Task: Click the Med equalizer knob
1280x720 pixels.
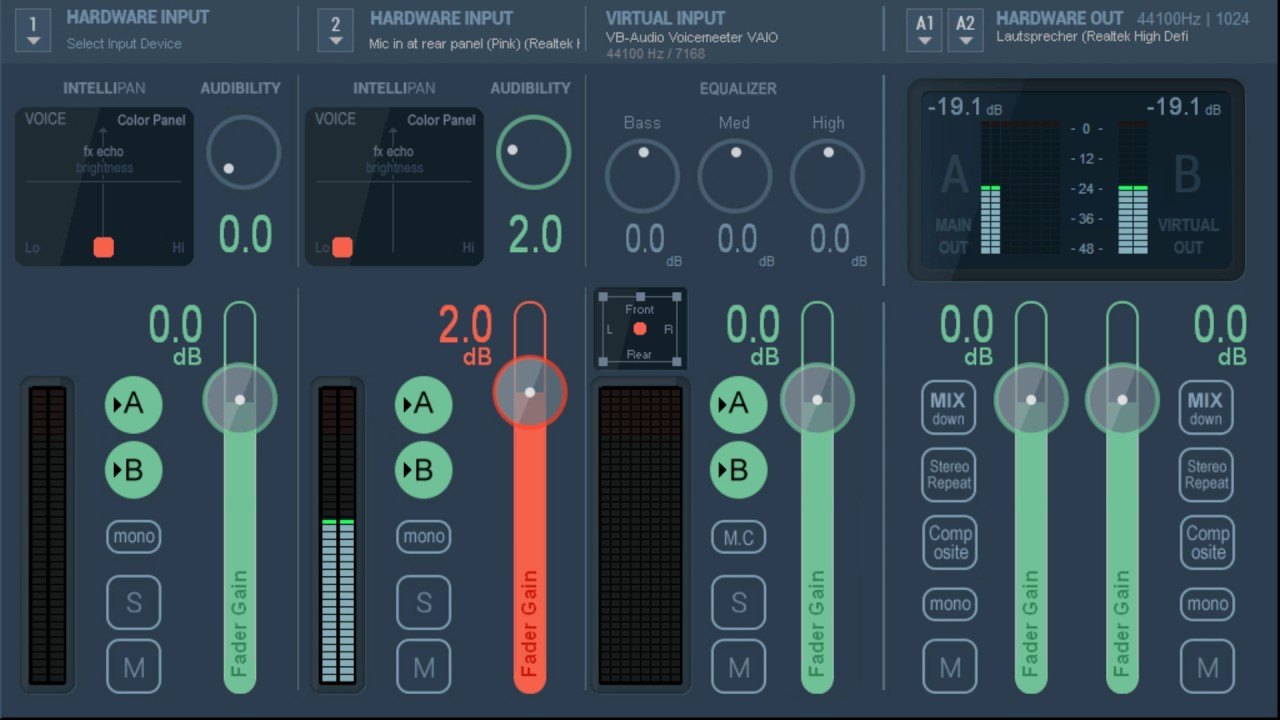Action: (x=735, y=176)
